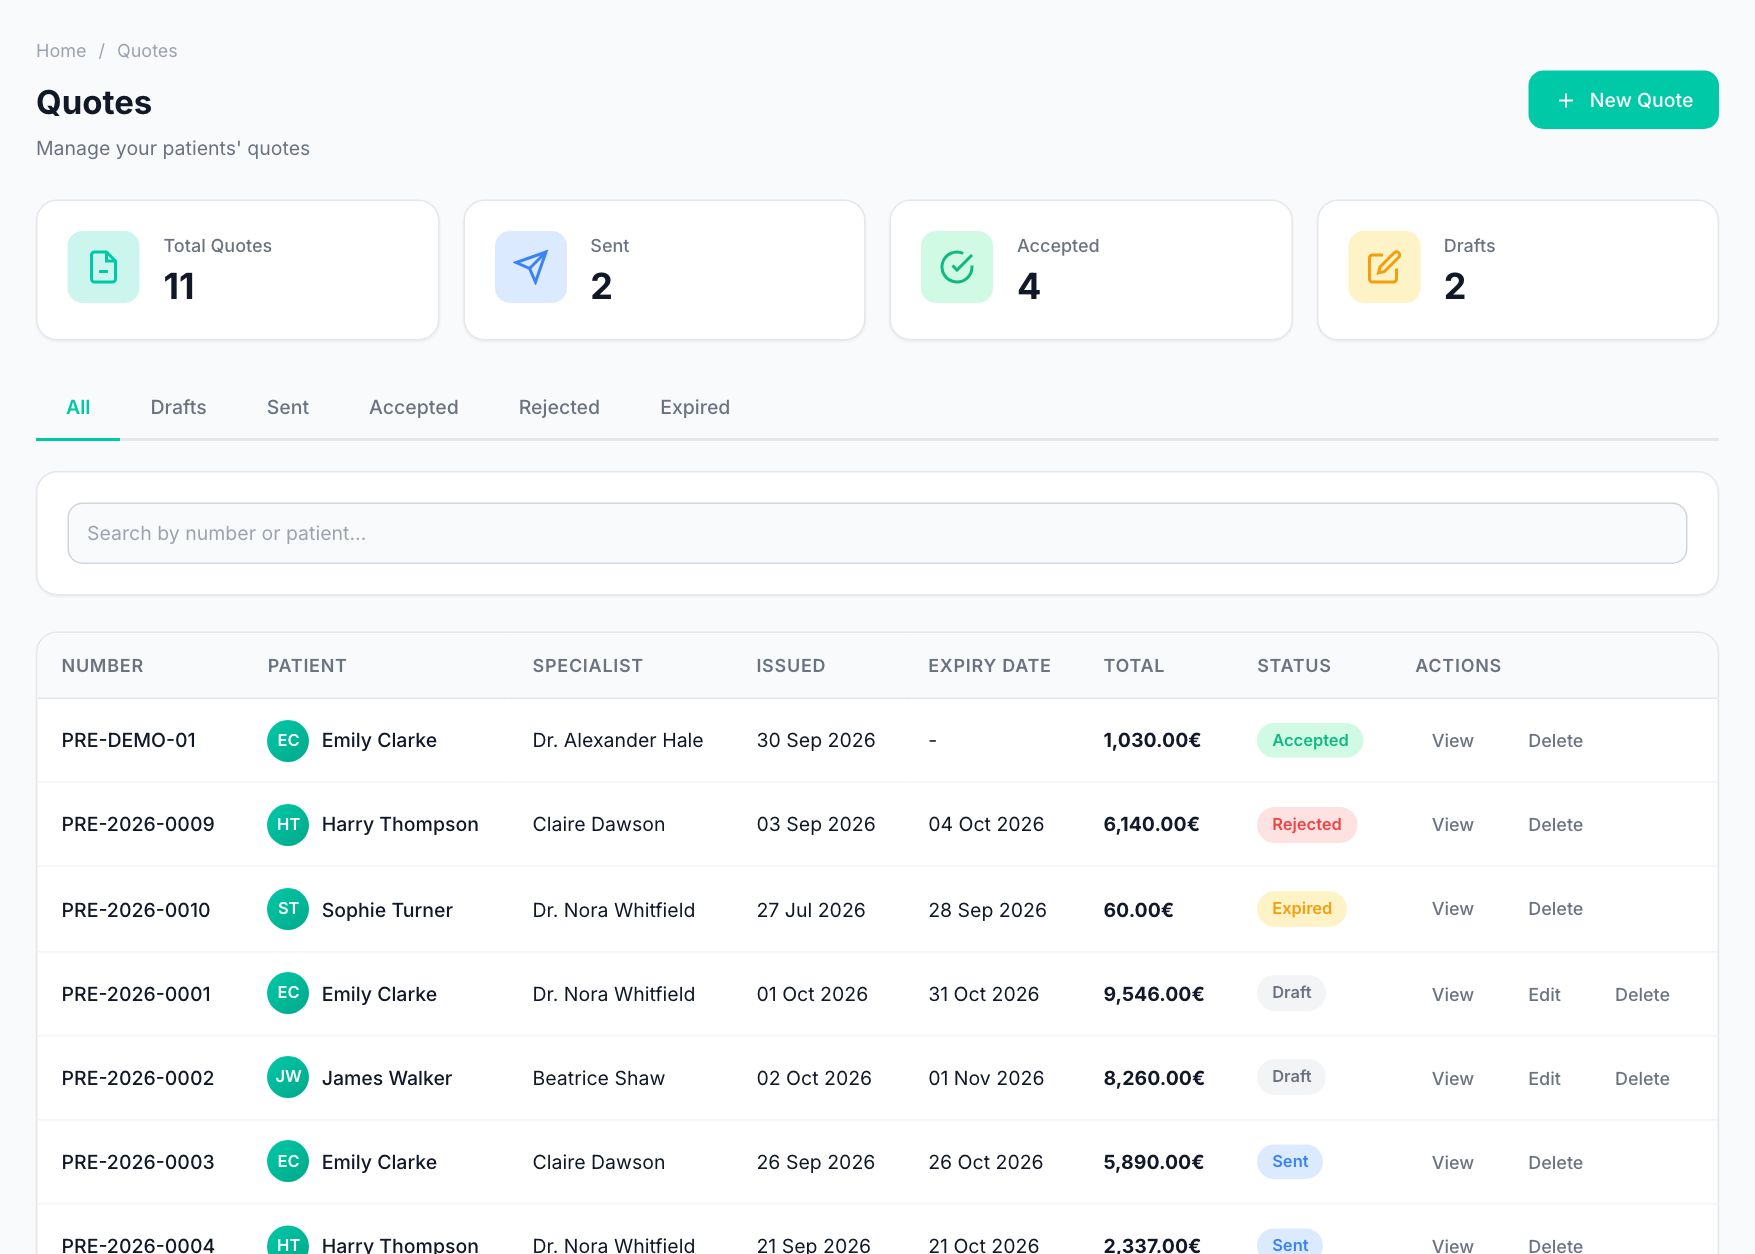Delete draft quote PRE-2026-0002
Screen dimensions: 1755x1254
(x=1642, y=1079)
